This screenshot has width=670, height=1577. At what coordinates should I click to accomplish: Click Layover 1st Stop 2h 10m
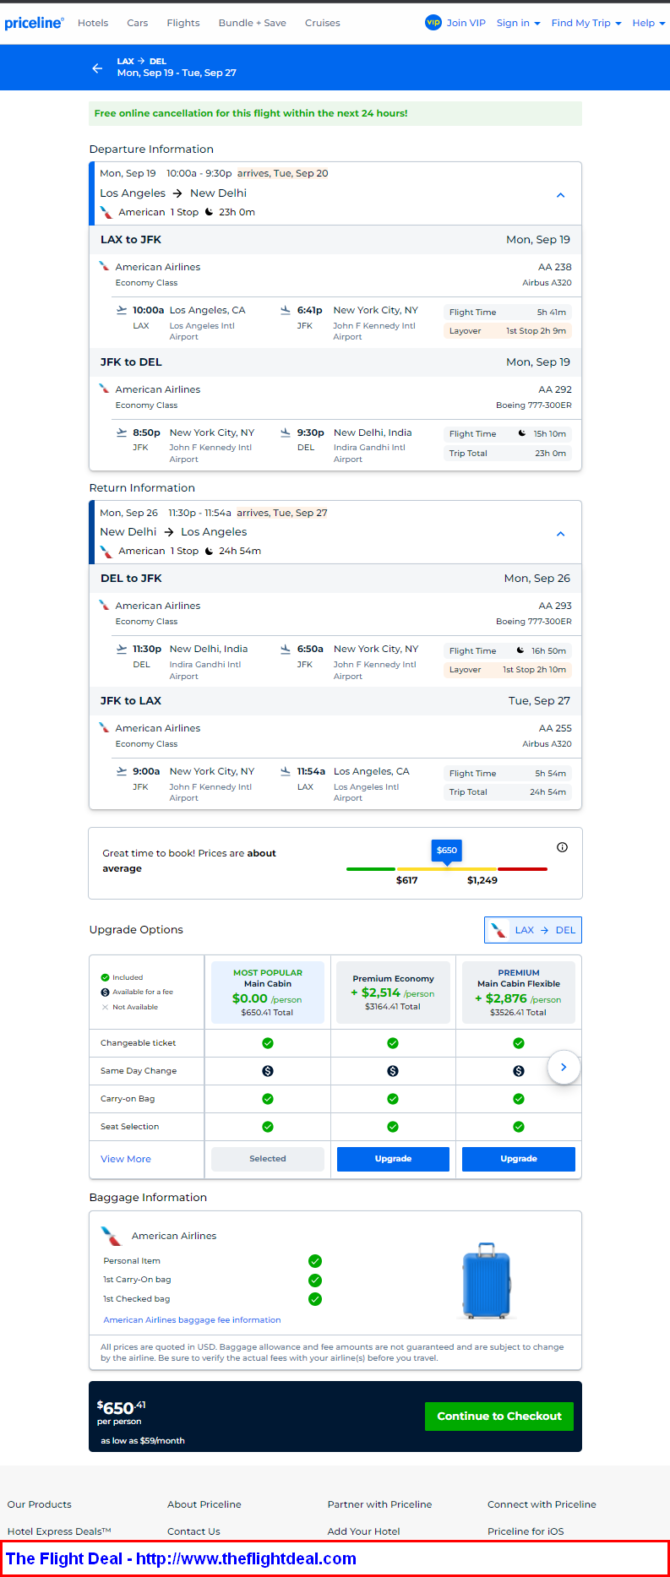pyautogui.click(x=508, y=670)
